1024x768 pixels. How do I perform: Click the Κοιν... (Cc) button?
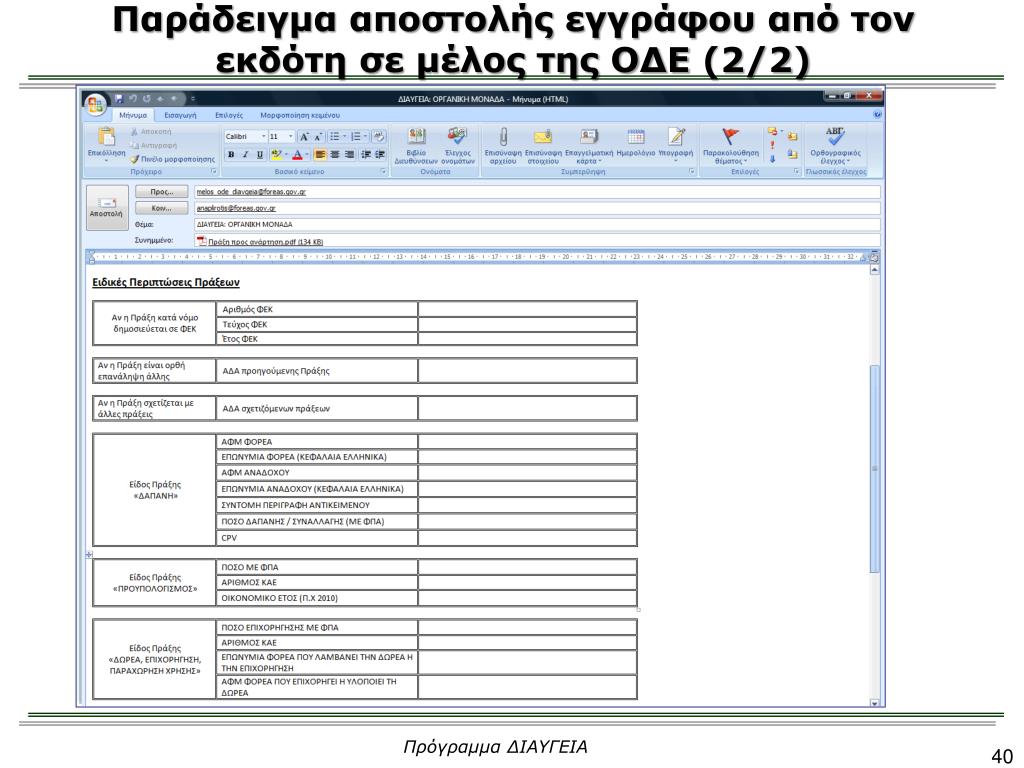pos(161,208)
